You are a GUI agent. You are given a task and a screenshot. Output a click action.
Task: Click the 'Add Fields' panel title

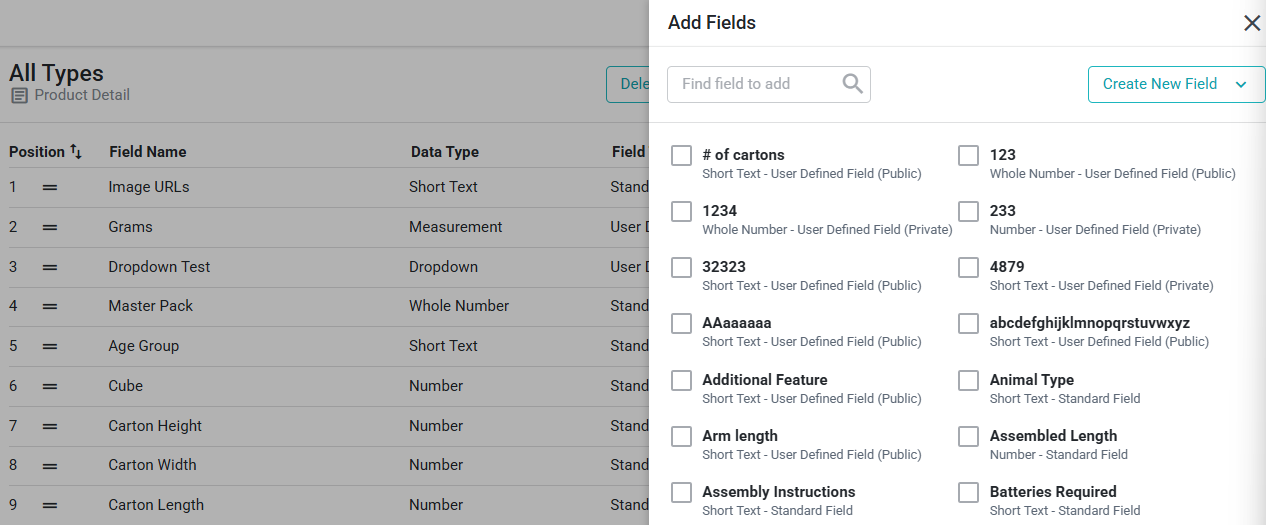(x=712, y=23)
